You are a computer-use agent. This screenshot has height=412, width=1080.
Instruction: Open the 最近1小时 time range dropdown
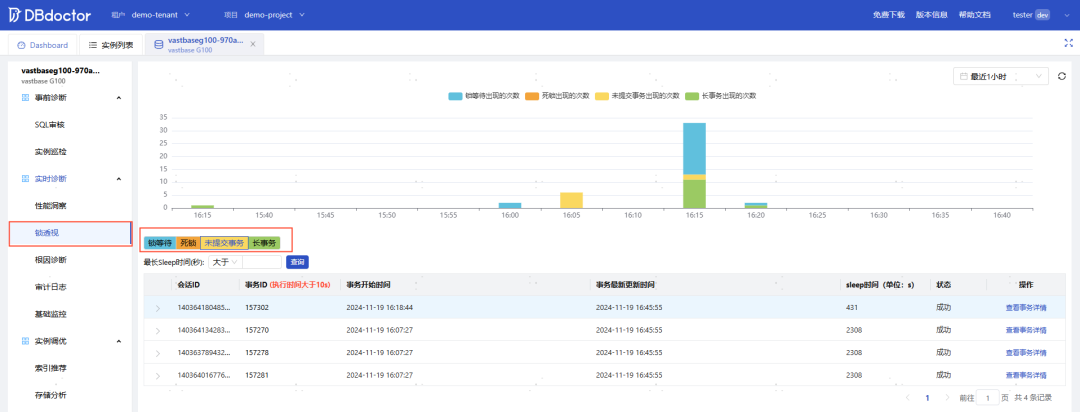[x=1001, y=76]
